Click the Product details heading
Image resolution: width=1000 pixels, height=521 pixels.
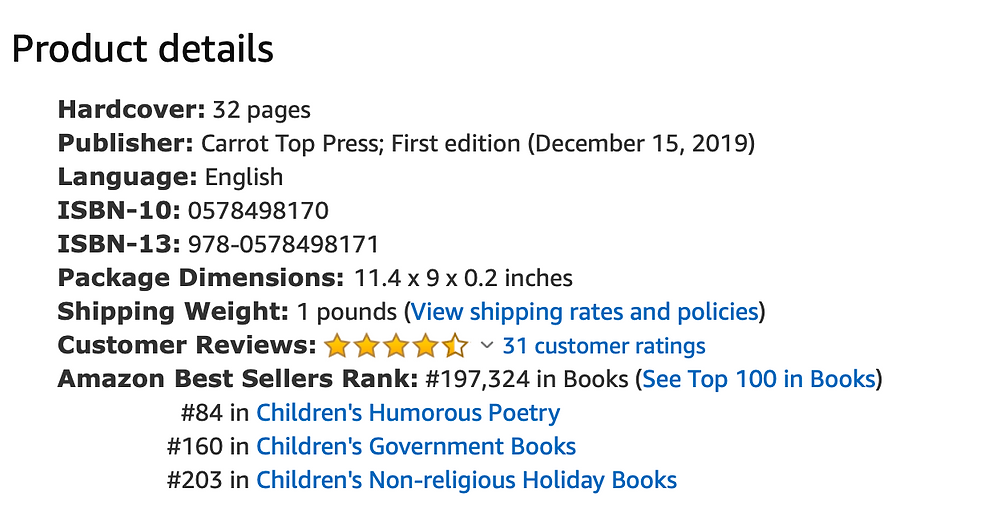[143, 49]
